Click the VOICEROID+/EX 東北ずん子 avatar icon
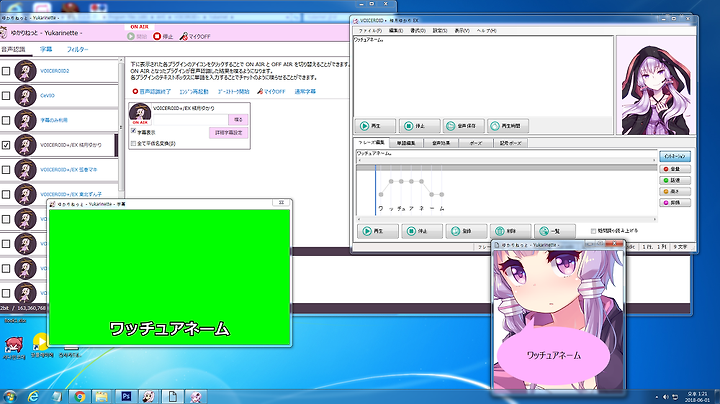The height and width of the screenshot is (404, 720). [x=25, y=194]
